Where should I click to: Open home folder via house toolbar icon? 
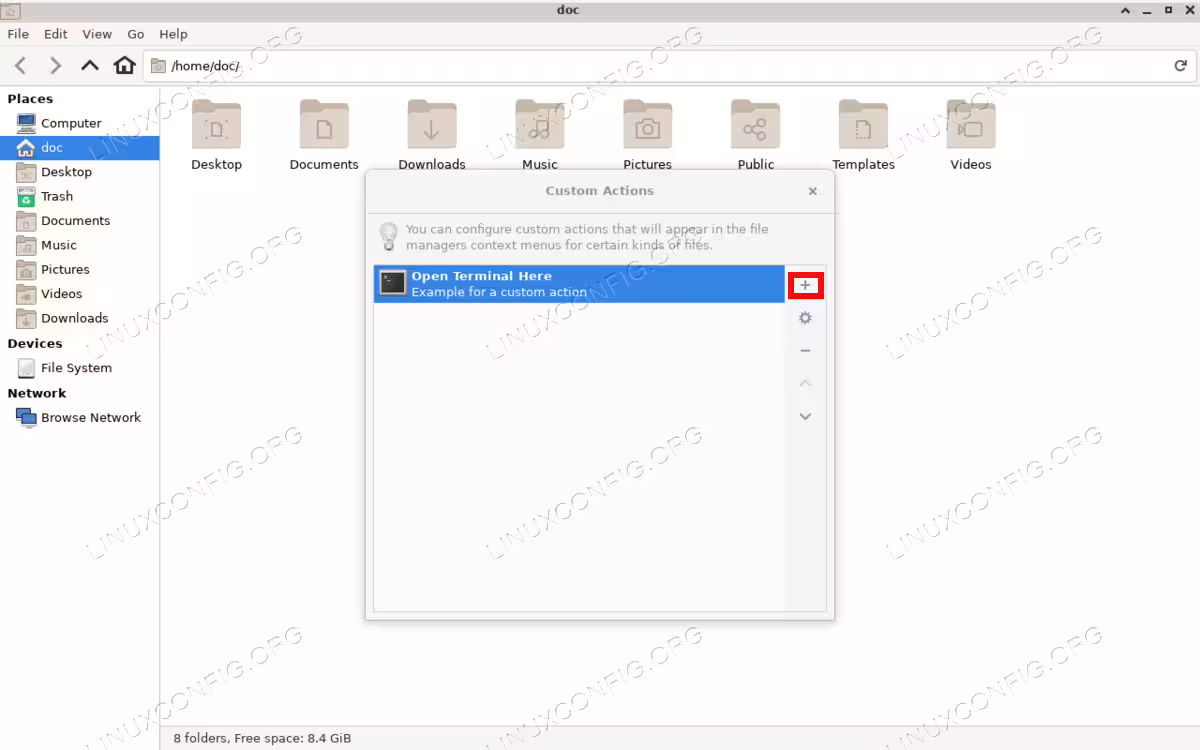[x=124, y=66]
